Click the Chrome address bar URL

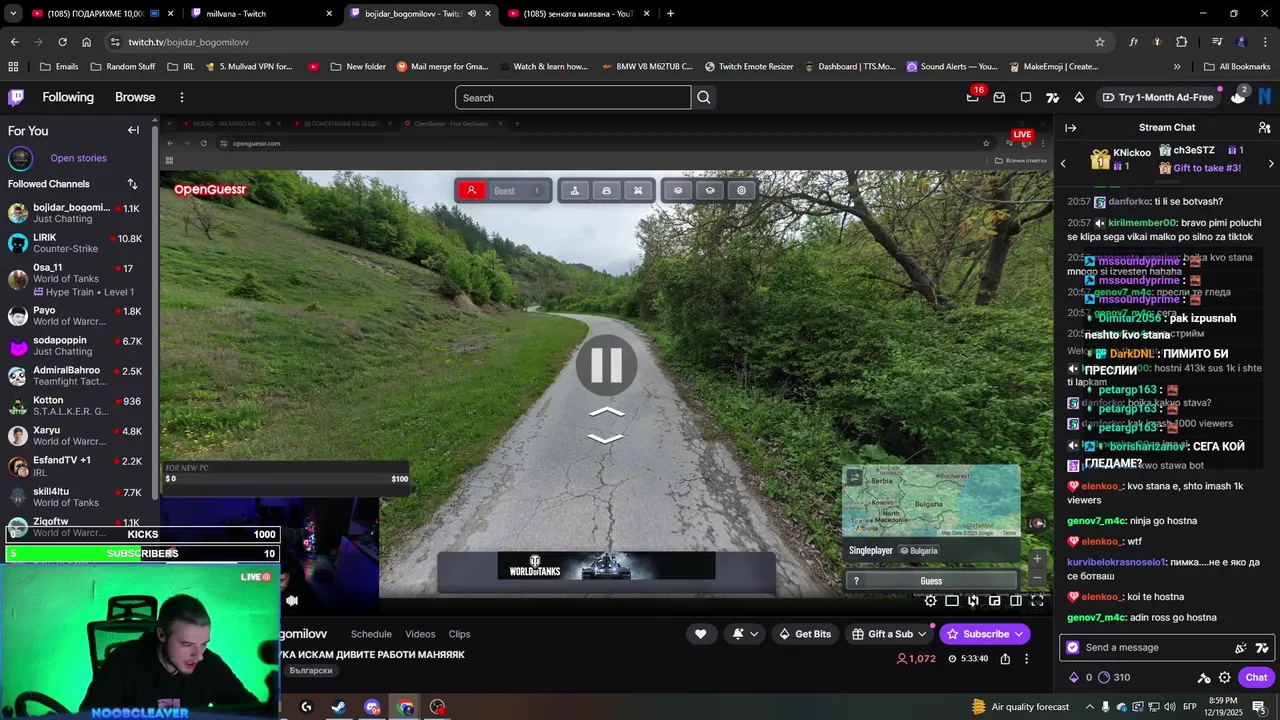click(188, 42)
